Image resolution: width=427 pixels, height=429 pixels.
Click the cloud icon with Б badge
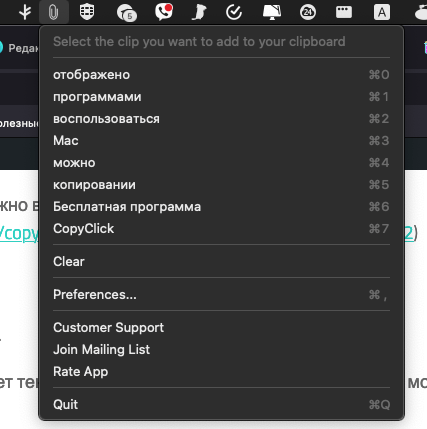pos(127,13)
